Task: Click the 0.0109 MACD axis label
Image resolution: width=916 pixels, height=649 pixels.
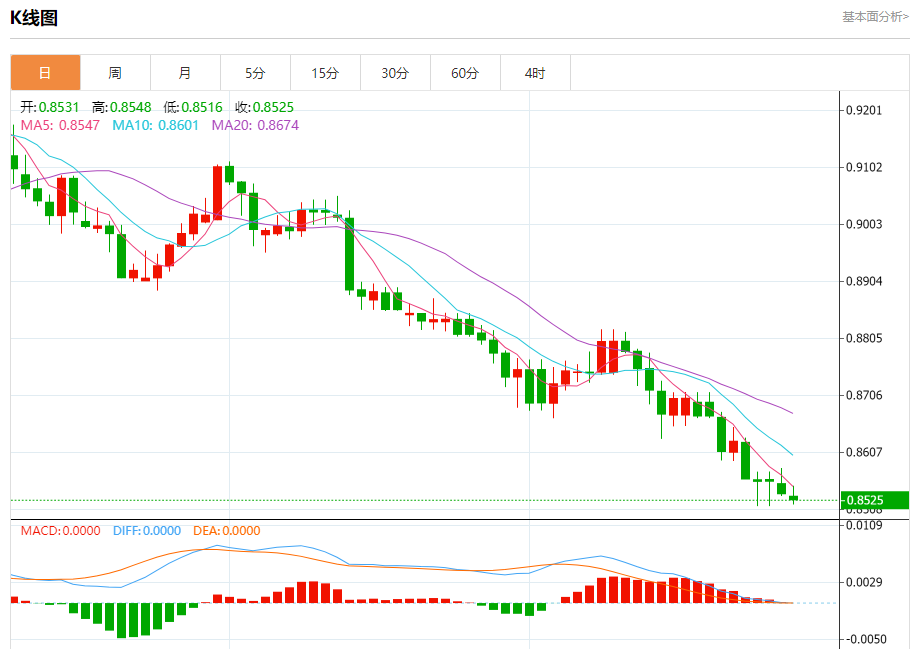Action: (864, 525)
